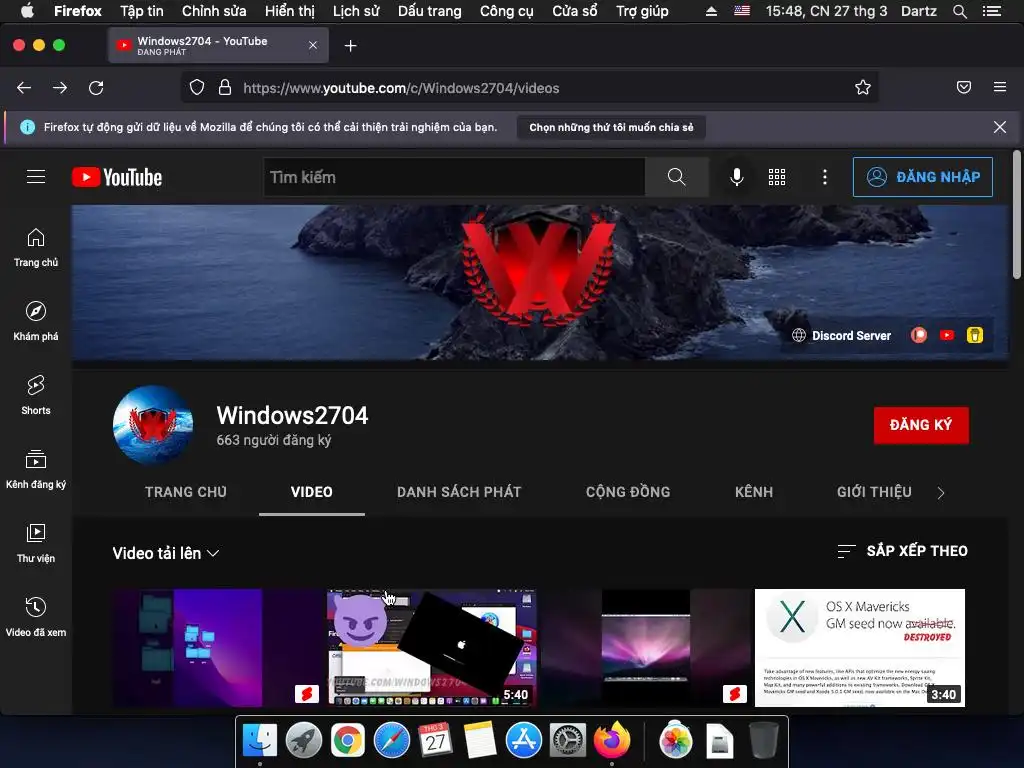Go forward with Firefox forward arrow
The height and width of the screenshot is (768, 1024).
point(60,88)
